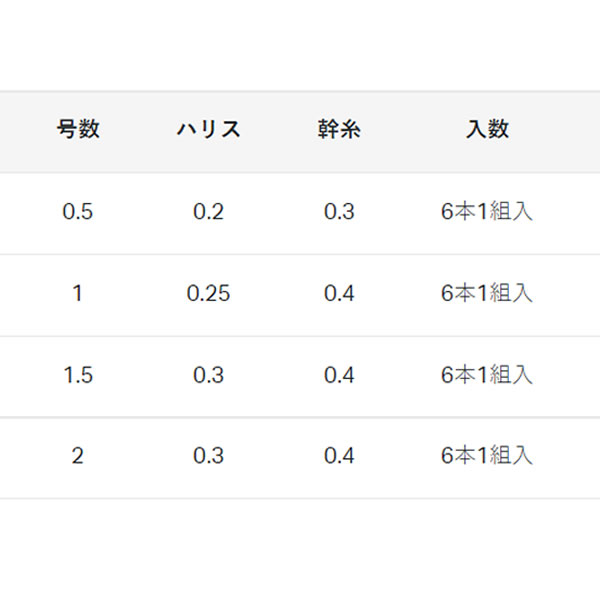The height and width of the screenshot is (600, 600).
Task: Select ハリス value 0.2 cell
Action: (208, 212)
